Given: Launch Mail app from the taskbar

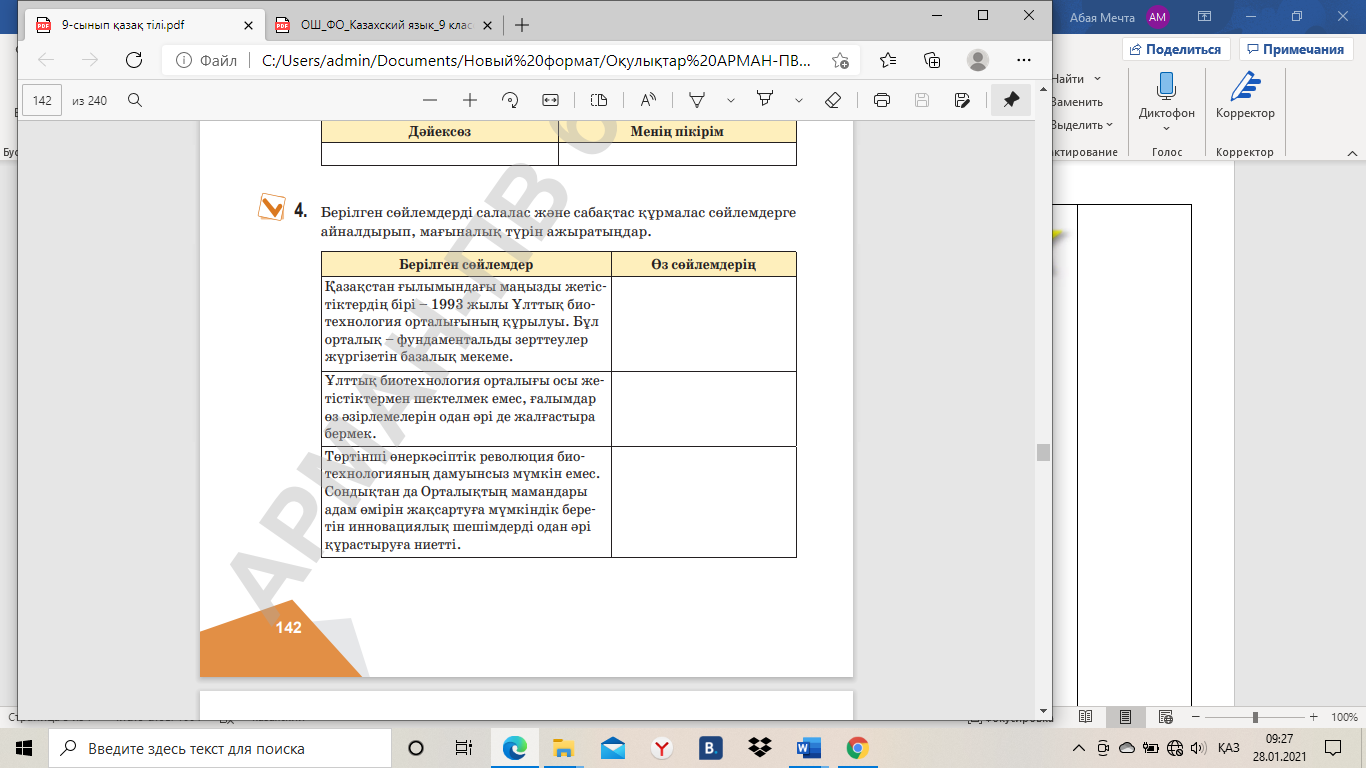Looking at the screenshot, I should pos(613,748).
